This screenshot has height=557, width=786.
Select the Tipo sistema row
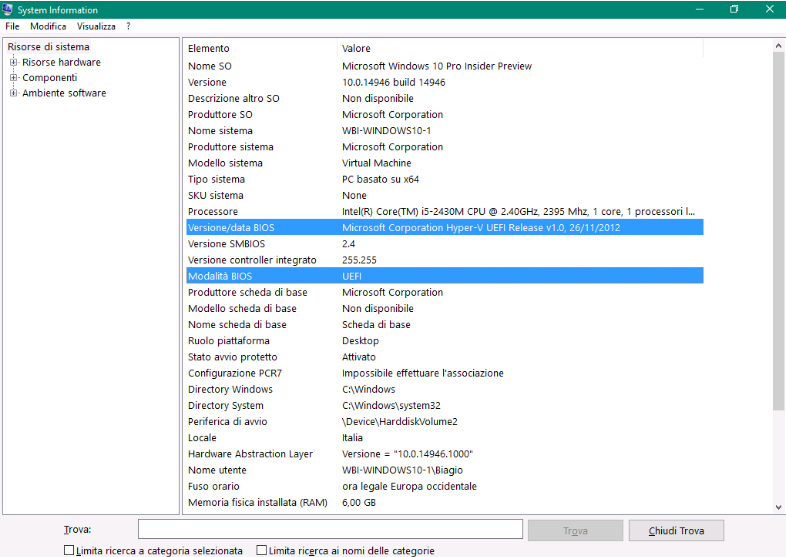coord(445,179)
